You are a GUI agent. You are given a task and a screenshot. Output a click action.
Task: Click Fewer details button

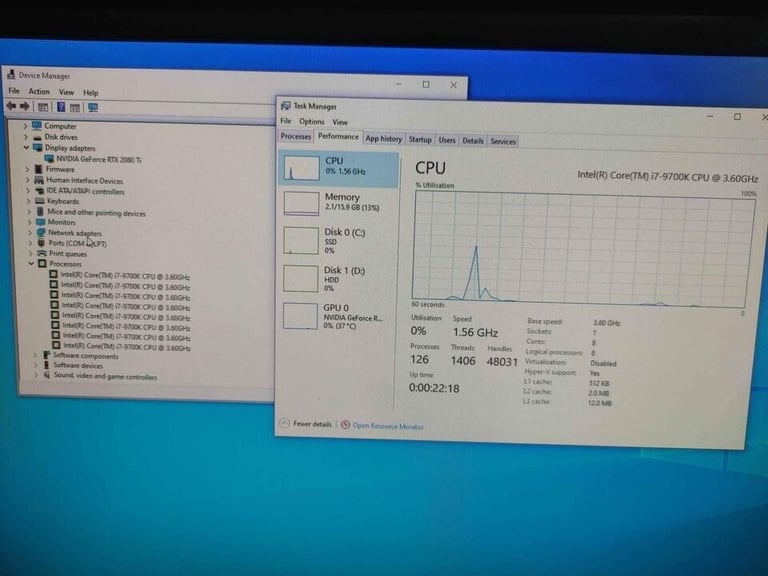(306, 423)
